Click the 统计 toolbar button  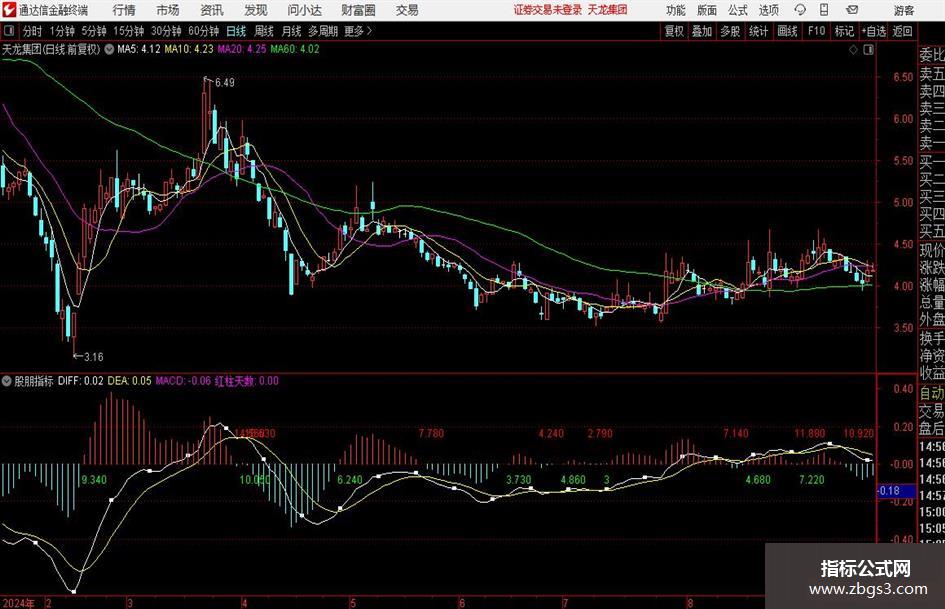[758, 31]
